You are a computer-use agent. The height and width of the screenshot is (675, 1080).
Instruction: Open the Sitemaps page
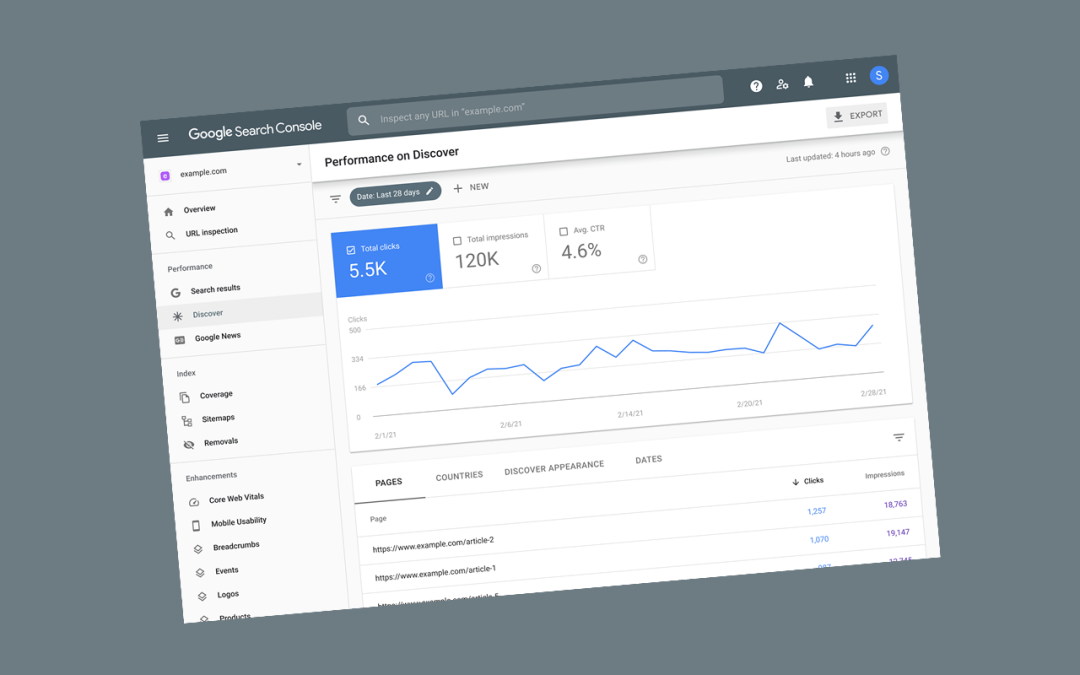click(x=218, y=419)
